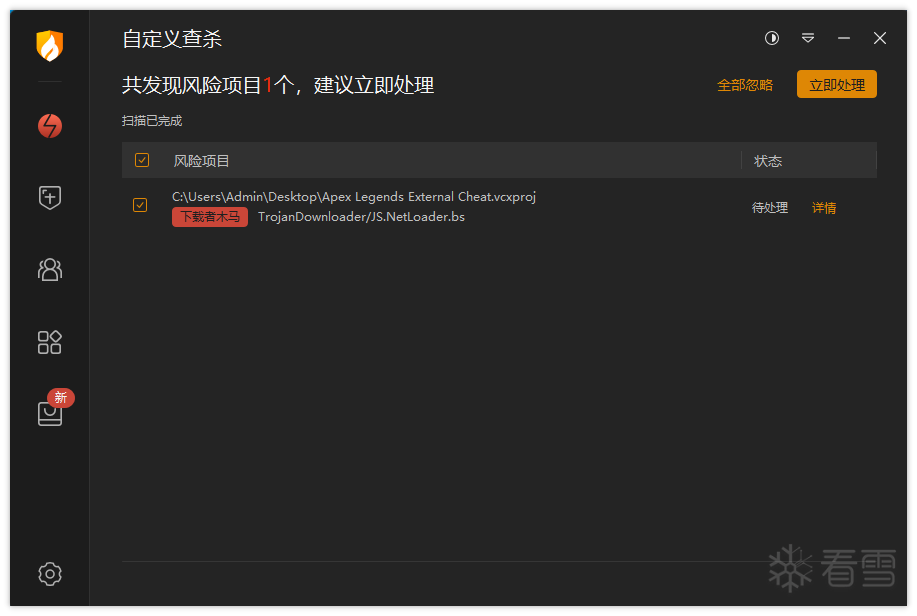The image size is (917, 616).
Task: Open the virus scan lightning icon
Action: point(50,126)
